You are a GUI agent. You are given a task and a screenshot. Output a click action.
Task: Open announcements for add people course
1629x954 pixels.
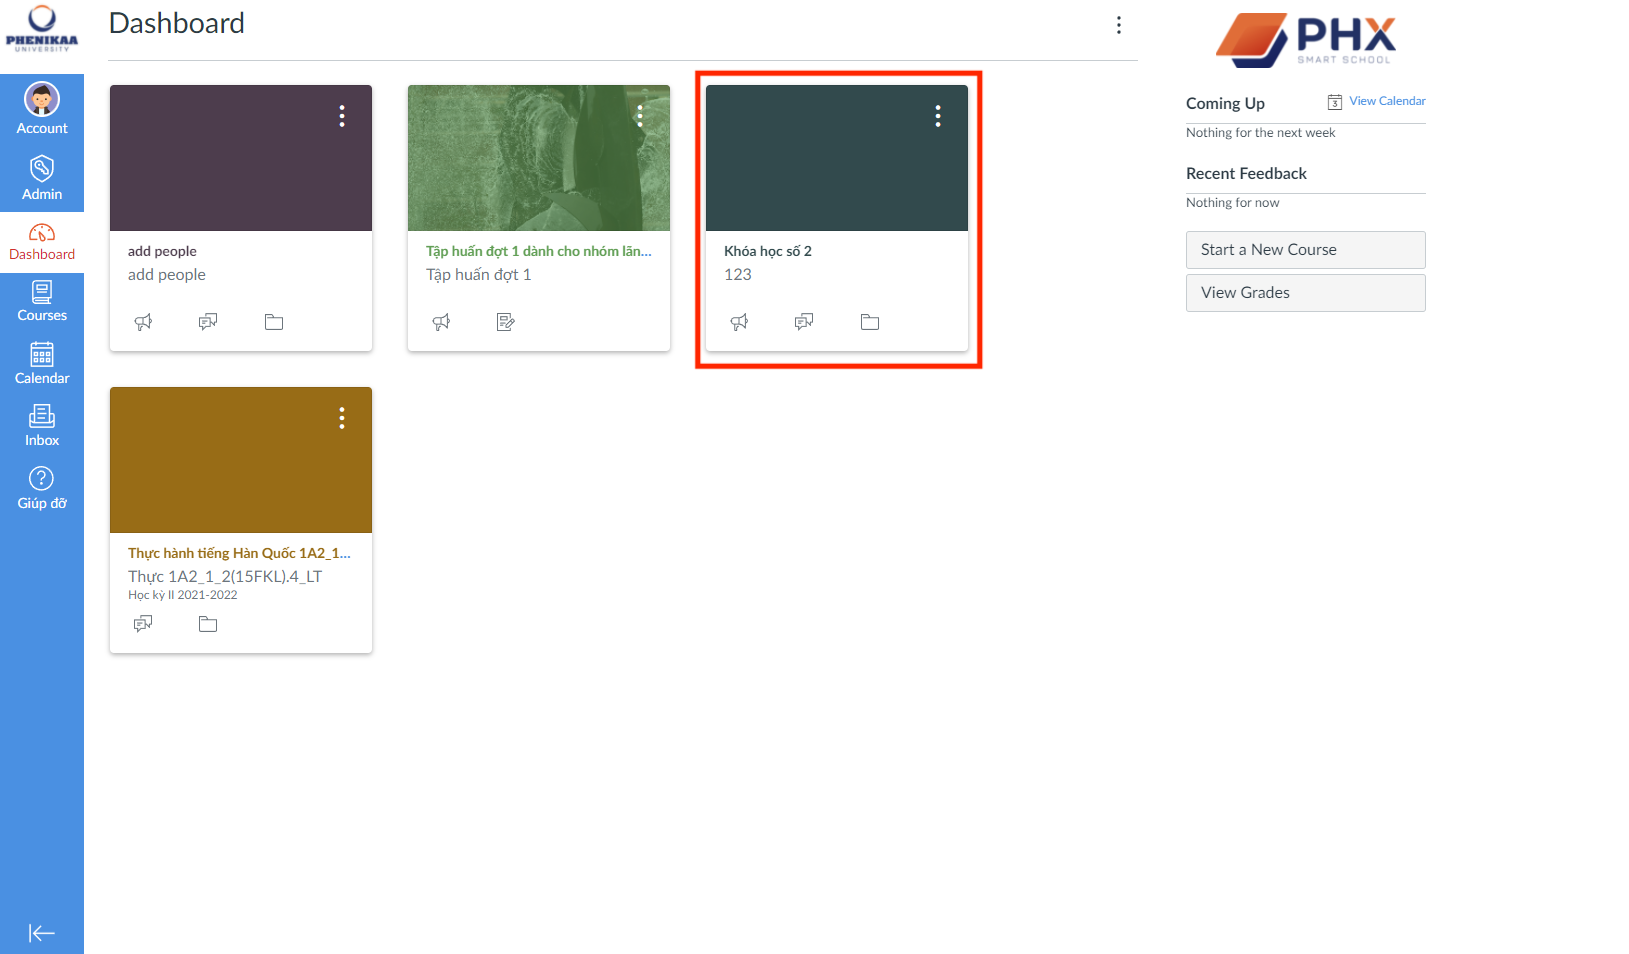click(144, 322)
